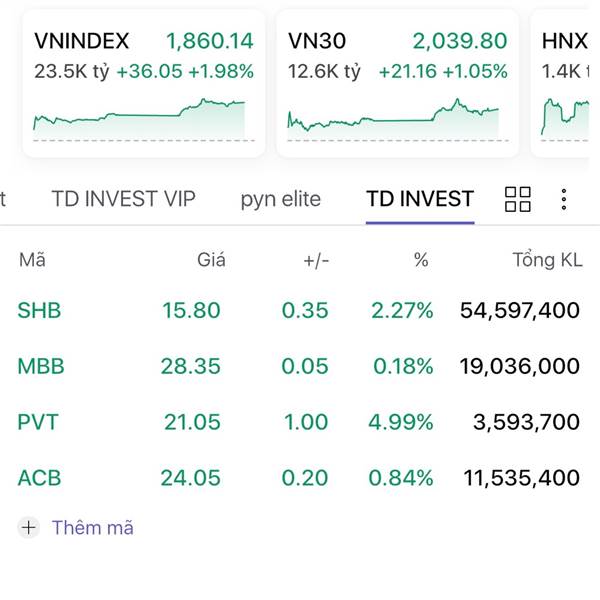Select PVT stock symbol
This screenshot has width=600, height=600.
pyautogui.click(x=38, y=422)
